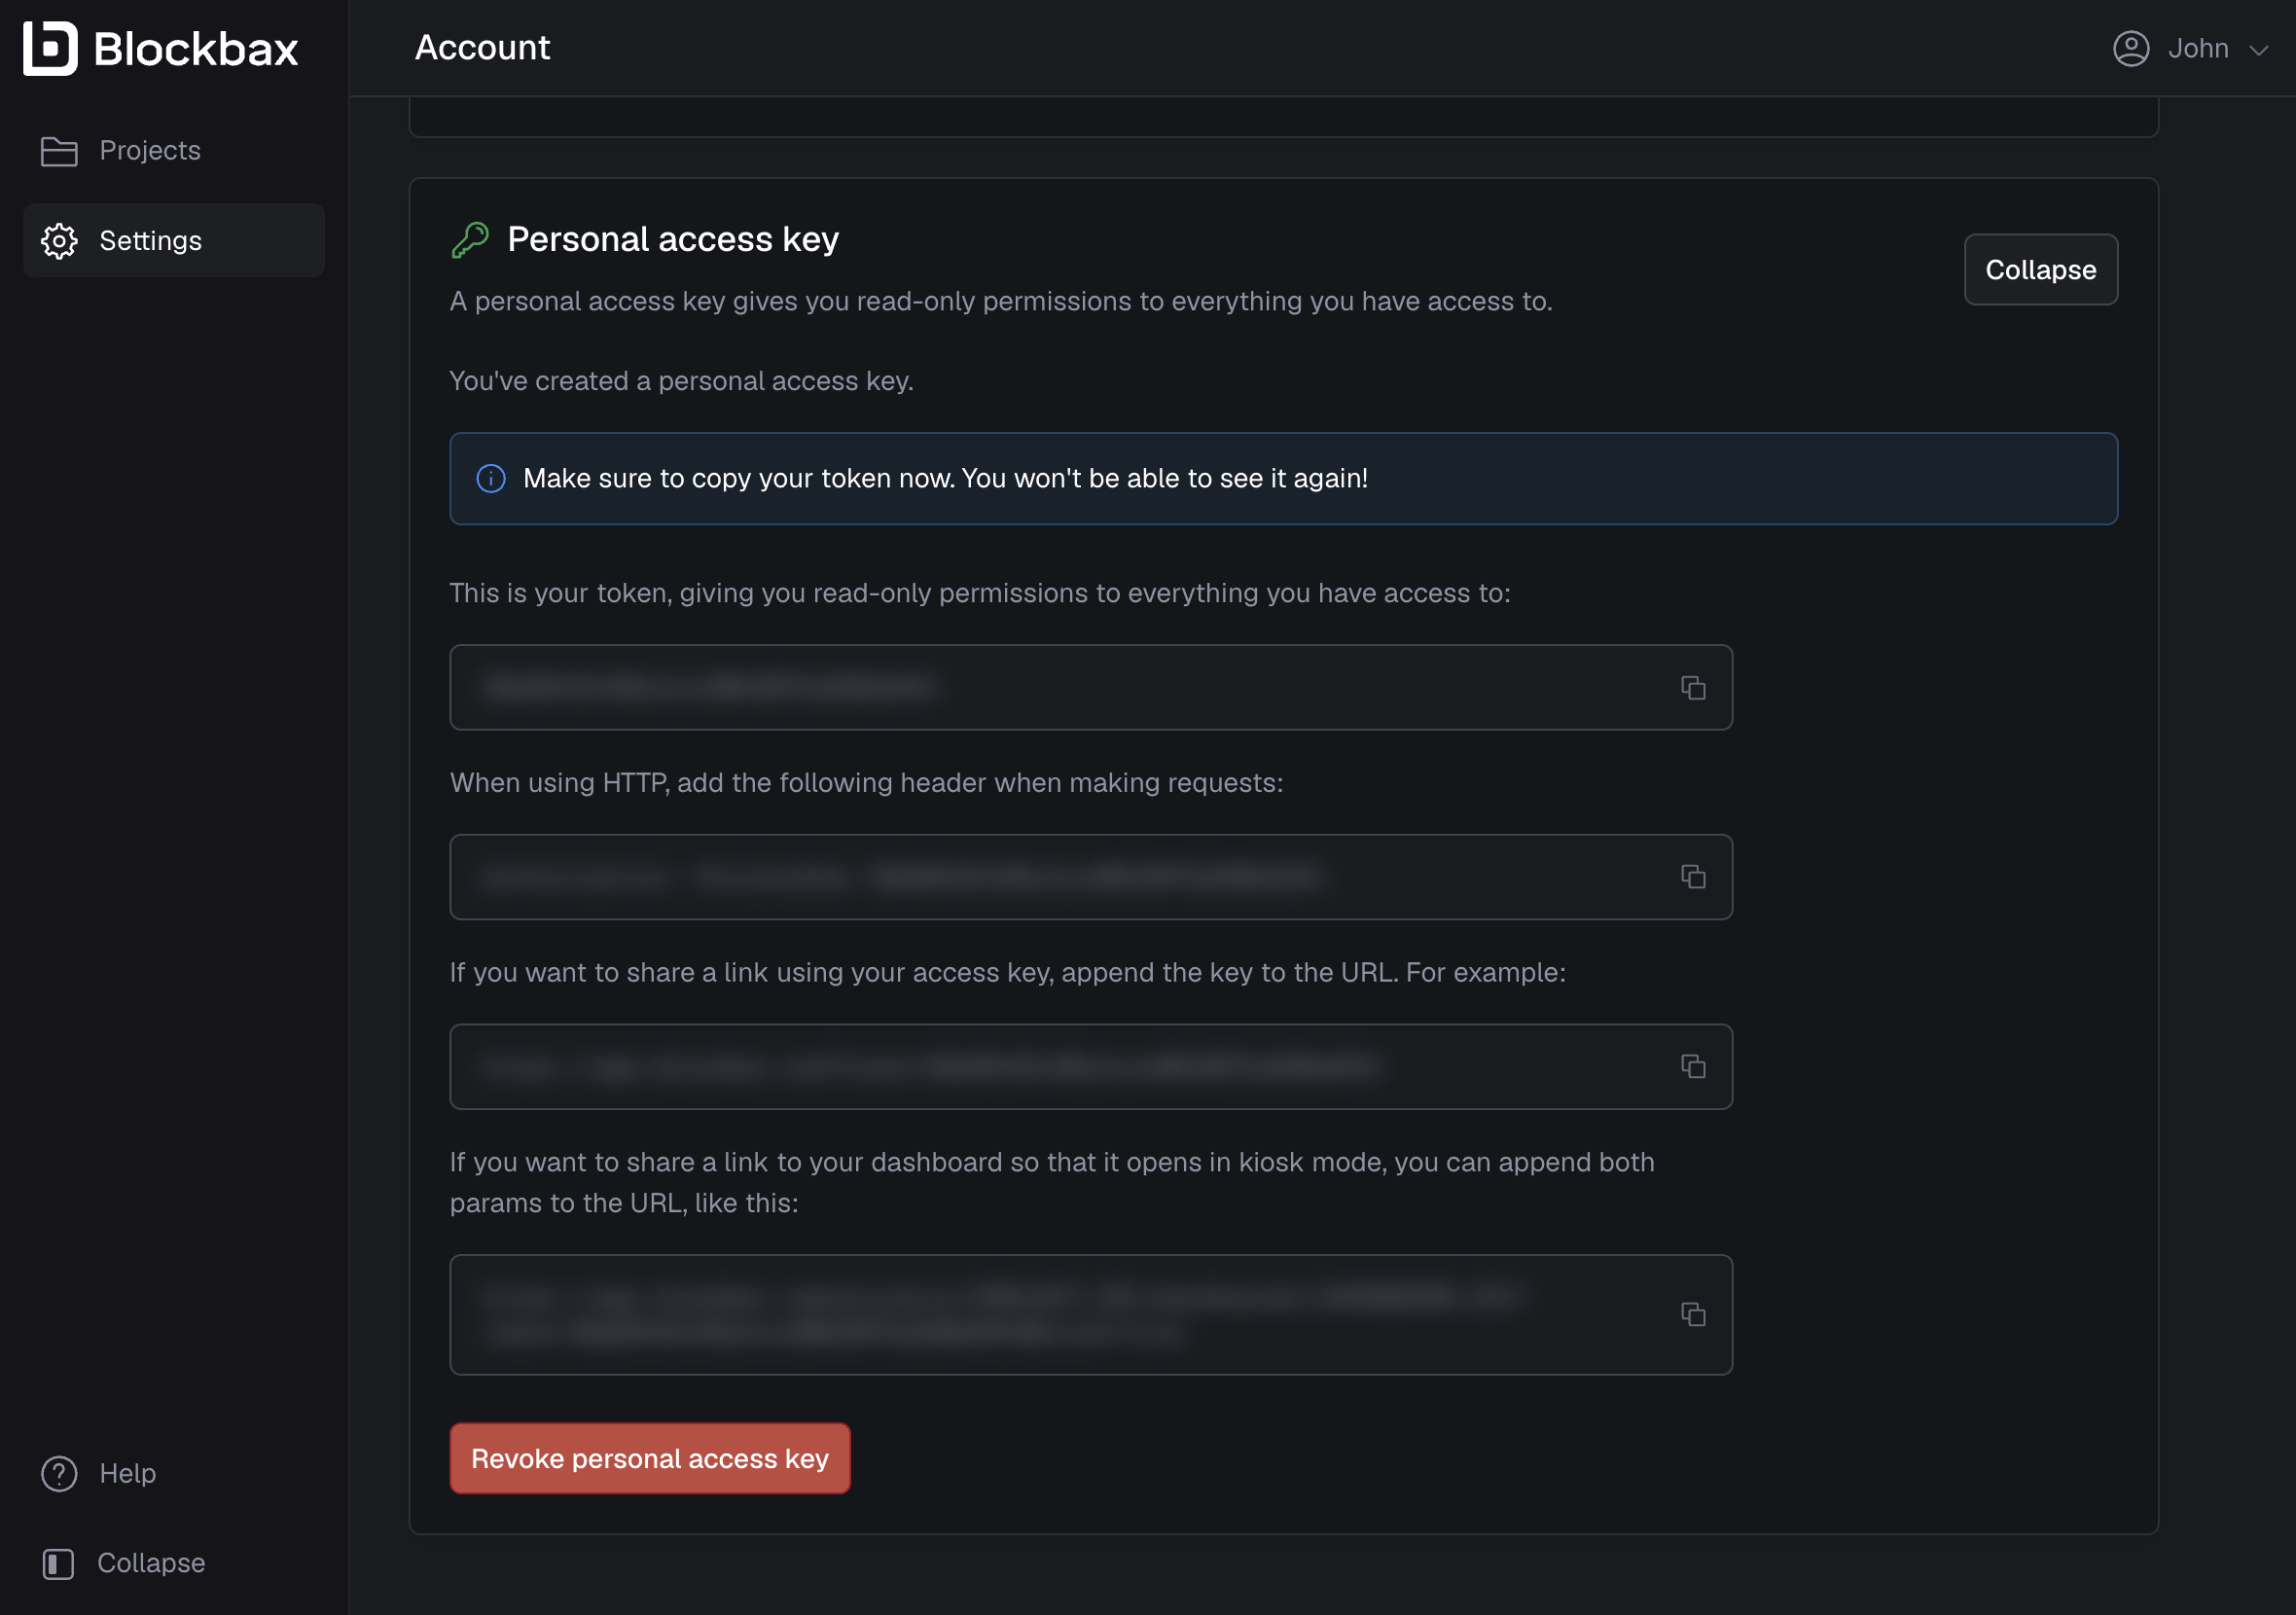Screen dimensions: 2296x1615
Task: Click the 'Make sure to copy your token now' notice
Action: (x=1283, y=479)
